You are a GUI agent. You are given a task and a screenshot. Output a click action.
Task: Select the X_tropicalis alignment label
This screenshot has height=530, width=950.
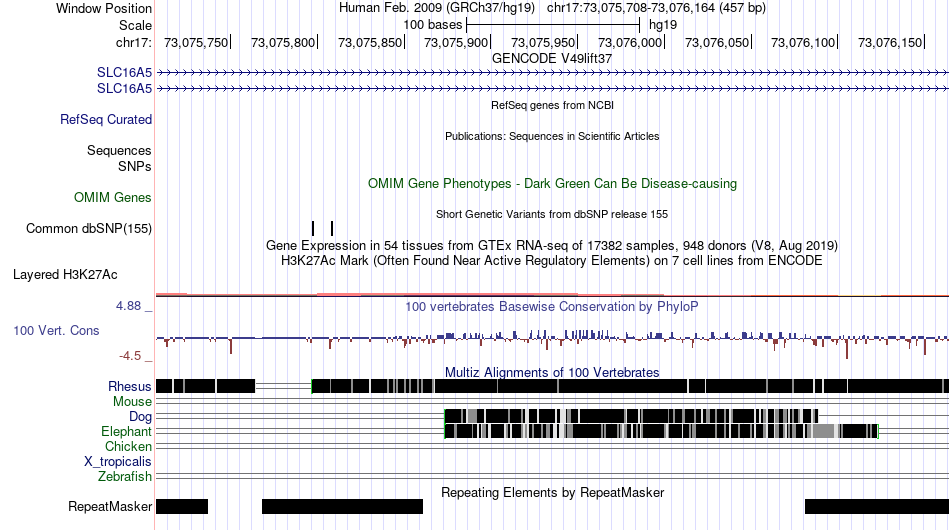[x=118, y=462]
